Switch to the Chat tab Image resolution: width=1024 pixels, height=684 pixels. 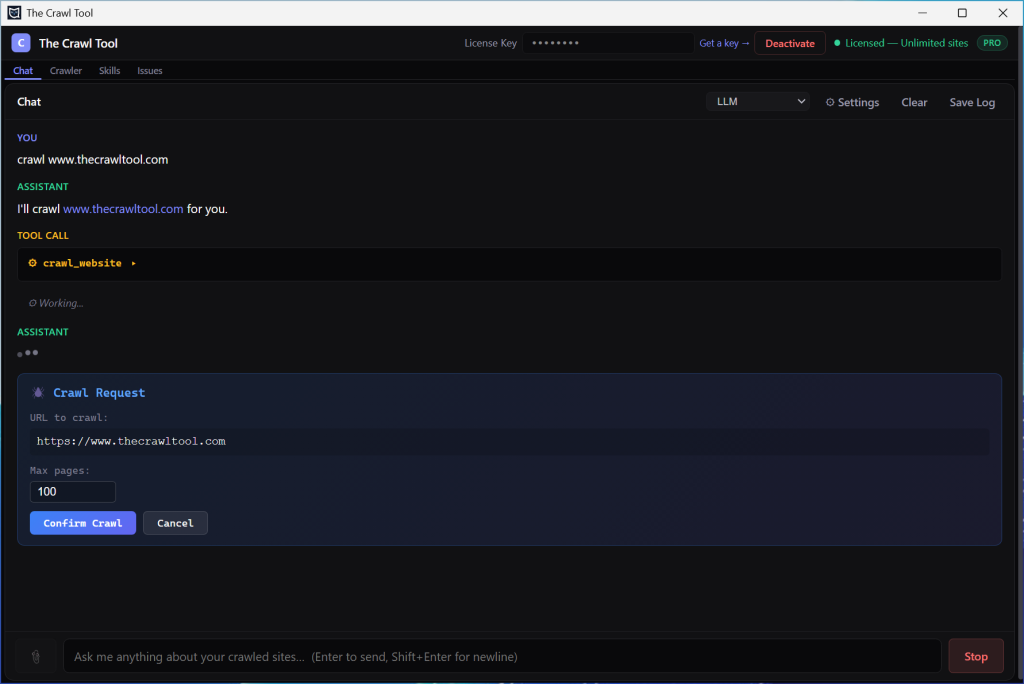[x=23, y=71]
